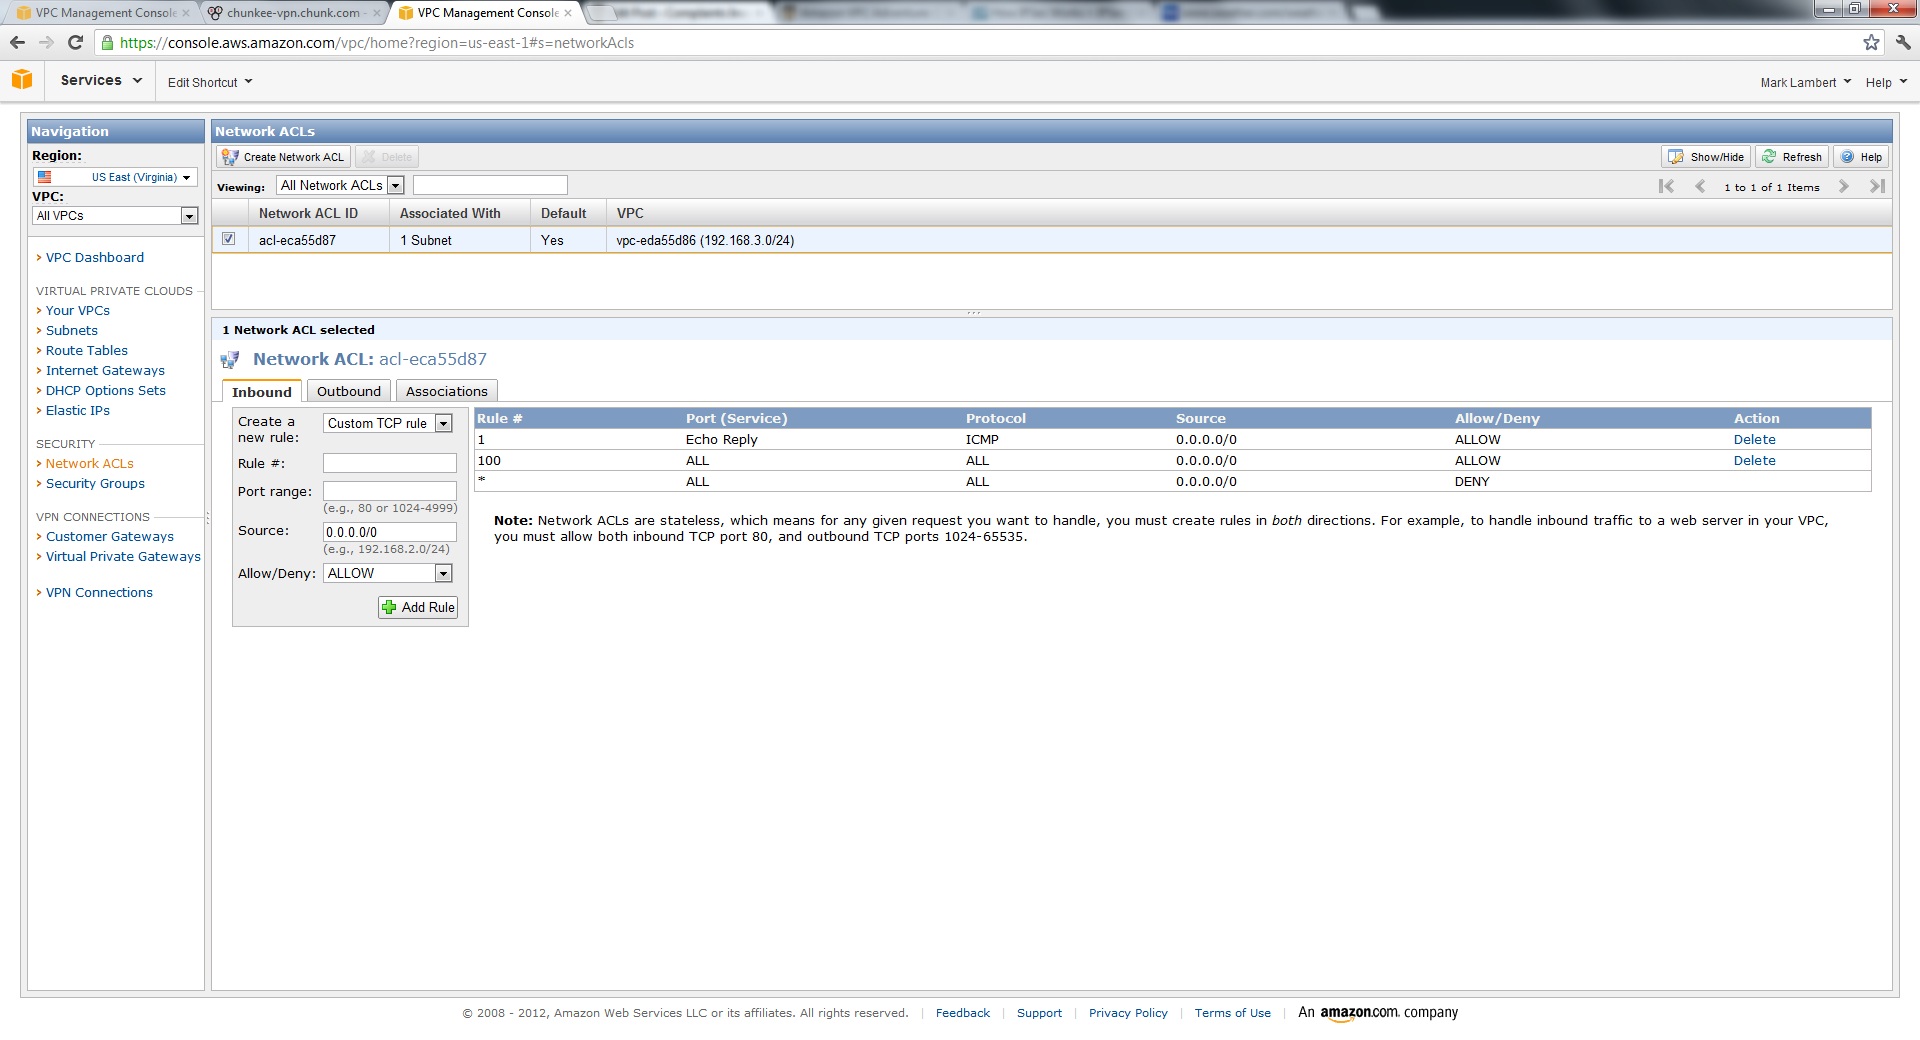Delete the Echo Reply ICMP rule
1920x1040 pixels.
click(x=1754, y=439)
